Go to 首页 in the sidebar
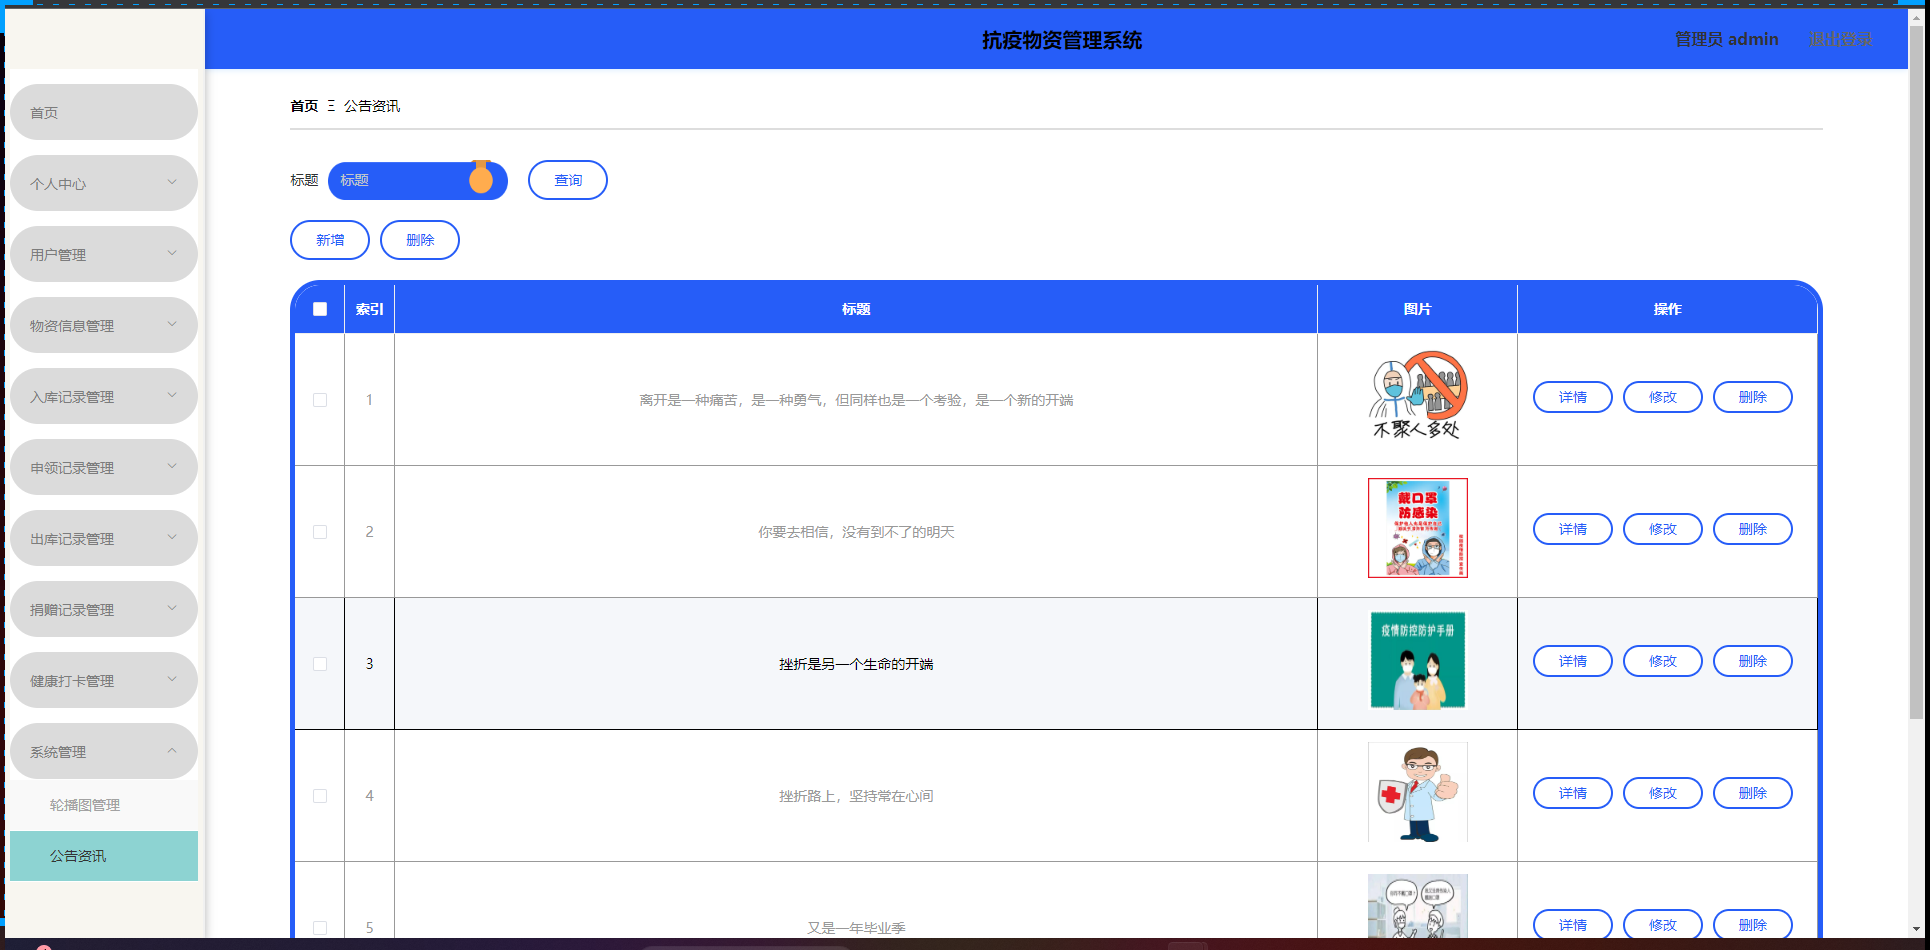 coord(103,113)
